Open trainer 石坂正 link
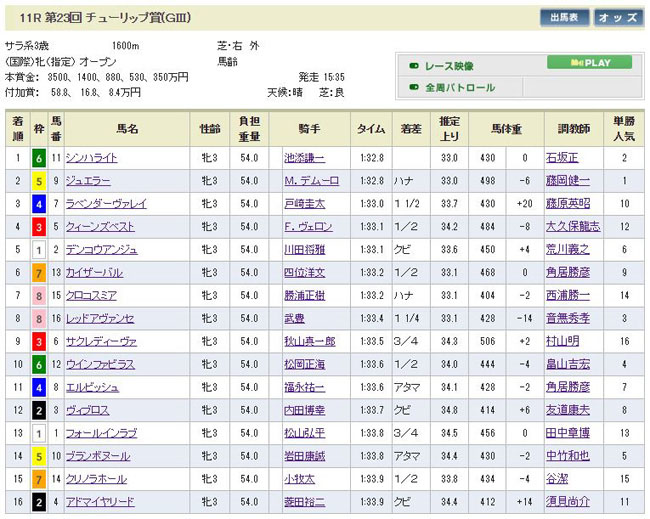650x519 pixels. pos(561,158)
